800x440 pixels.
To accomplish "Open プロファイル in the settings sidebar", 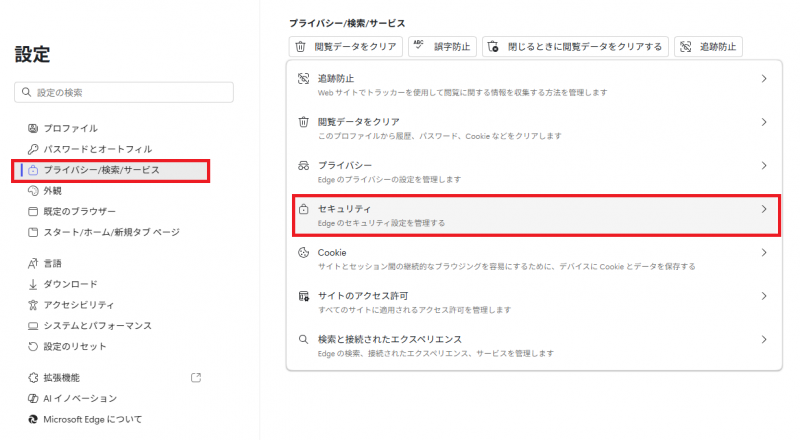I will 70,128.
